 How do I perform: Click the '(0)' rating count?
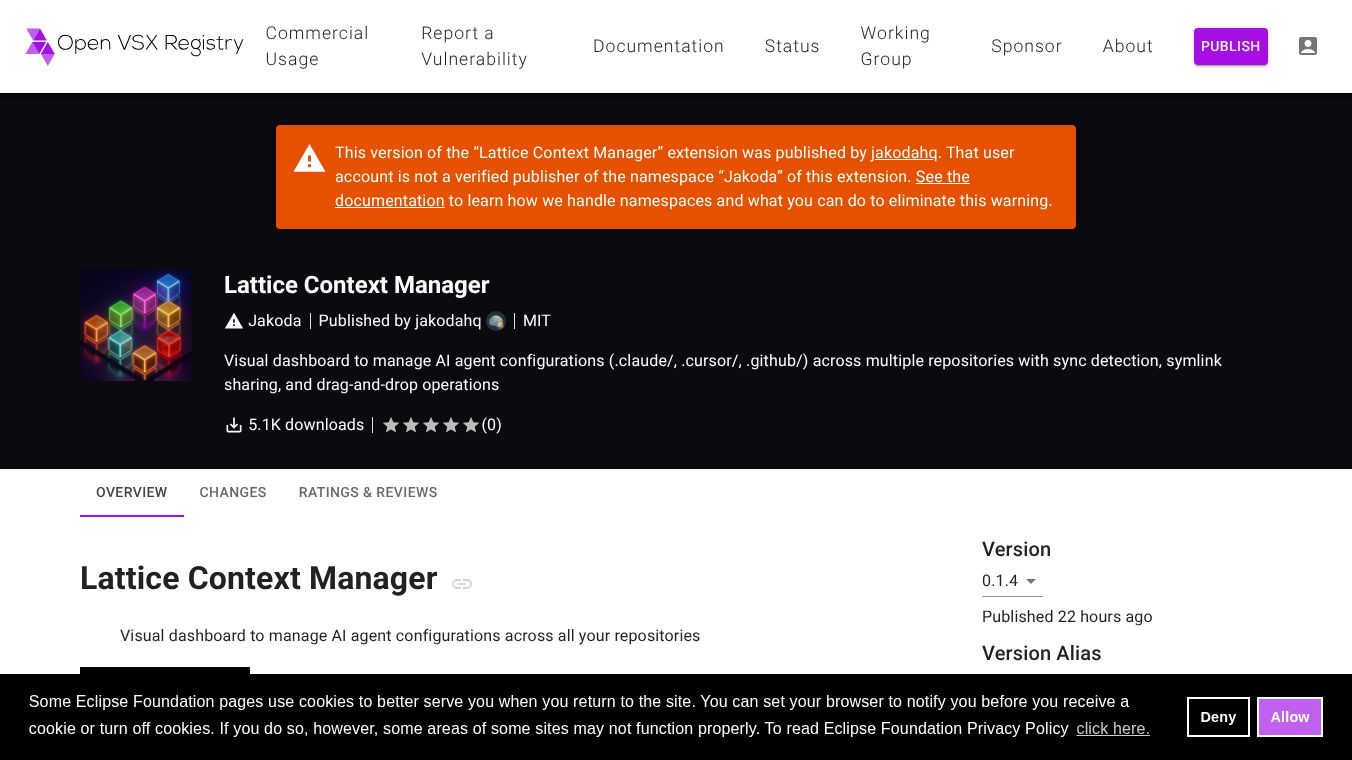click(x=492, y=425)
